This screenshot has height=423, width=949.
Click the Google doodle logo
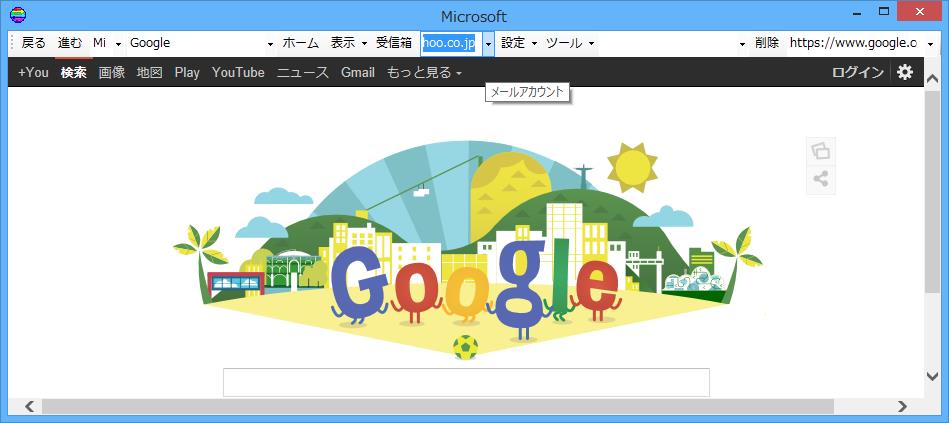[467, 250]
